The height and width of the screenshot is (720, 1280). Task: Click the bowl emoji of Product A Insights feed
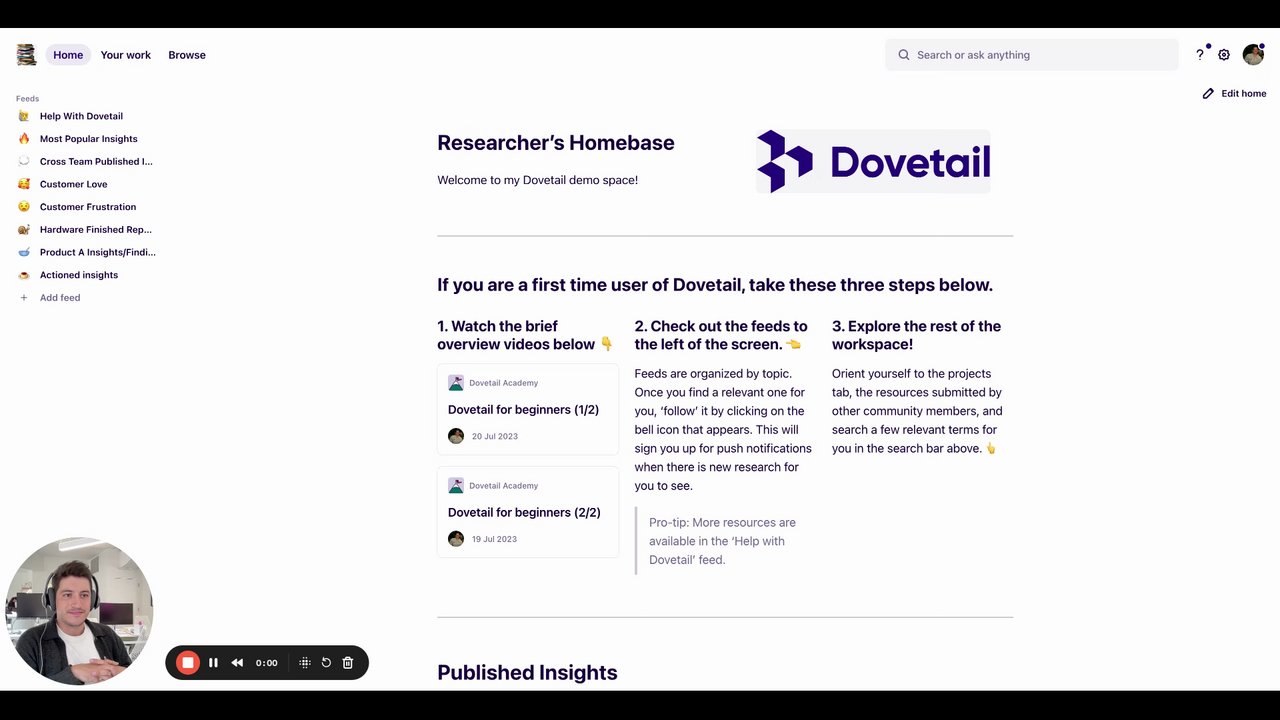(x=24, y=252)
